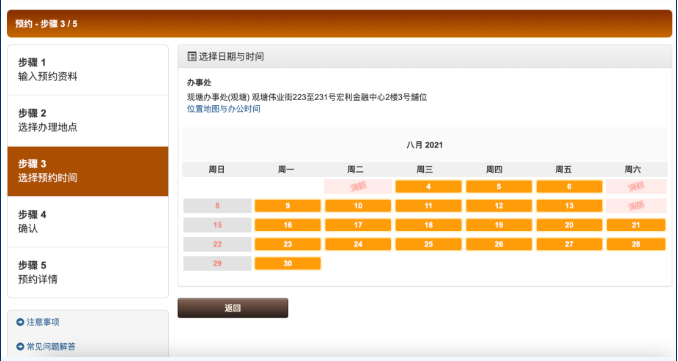Click the calendar icon beside 选择日期与时间

[x=192, y=56]
